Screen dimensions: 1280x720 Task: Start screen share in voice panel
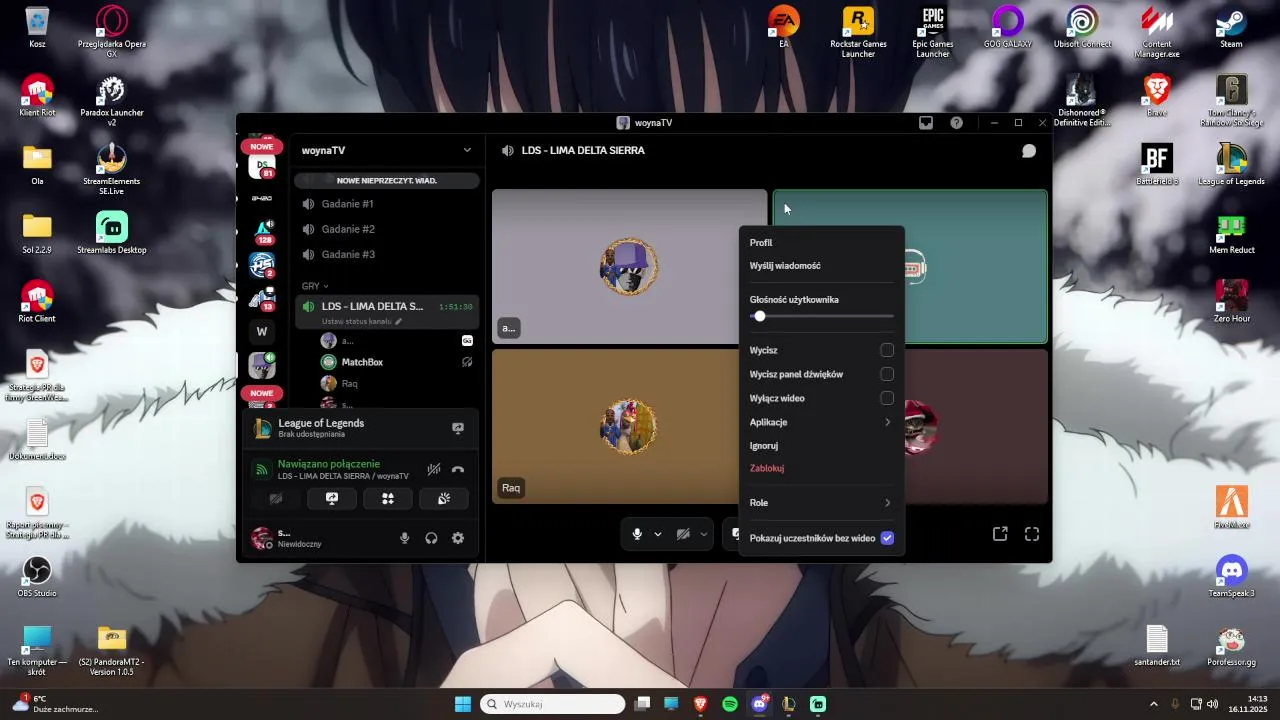(x=332, y=499)
